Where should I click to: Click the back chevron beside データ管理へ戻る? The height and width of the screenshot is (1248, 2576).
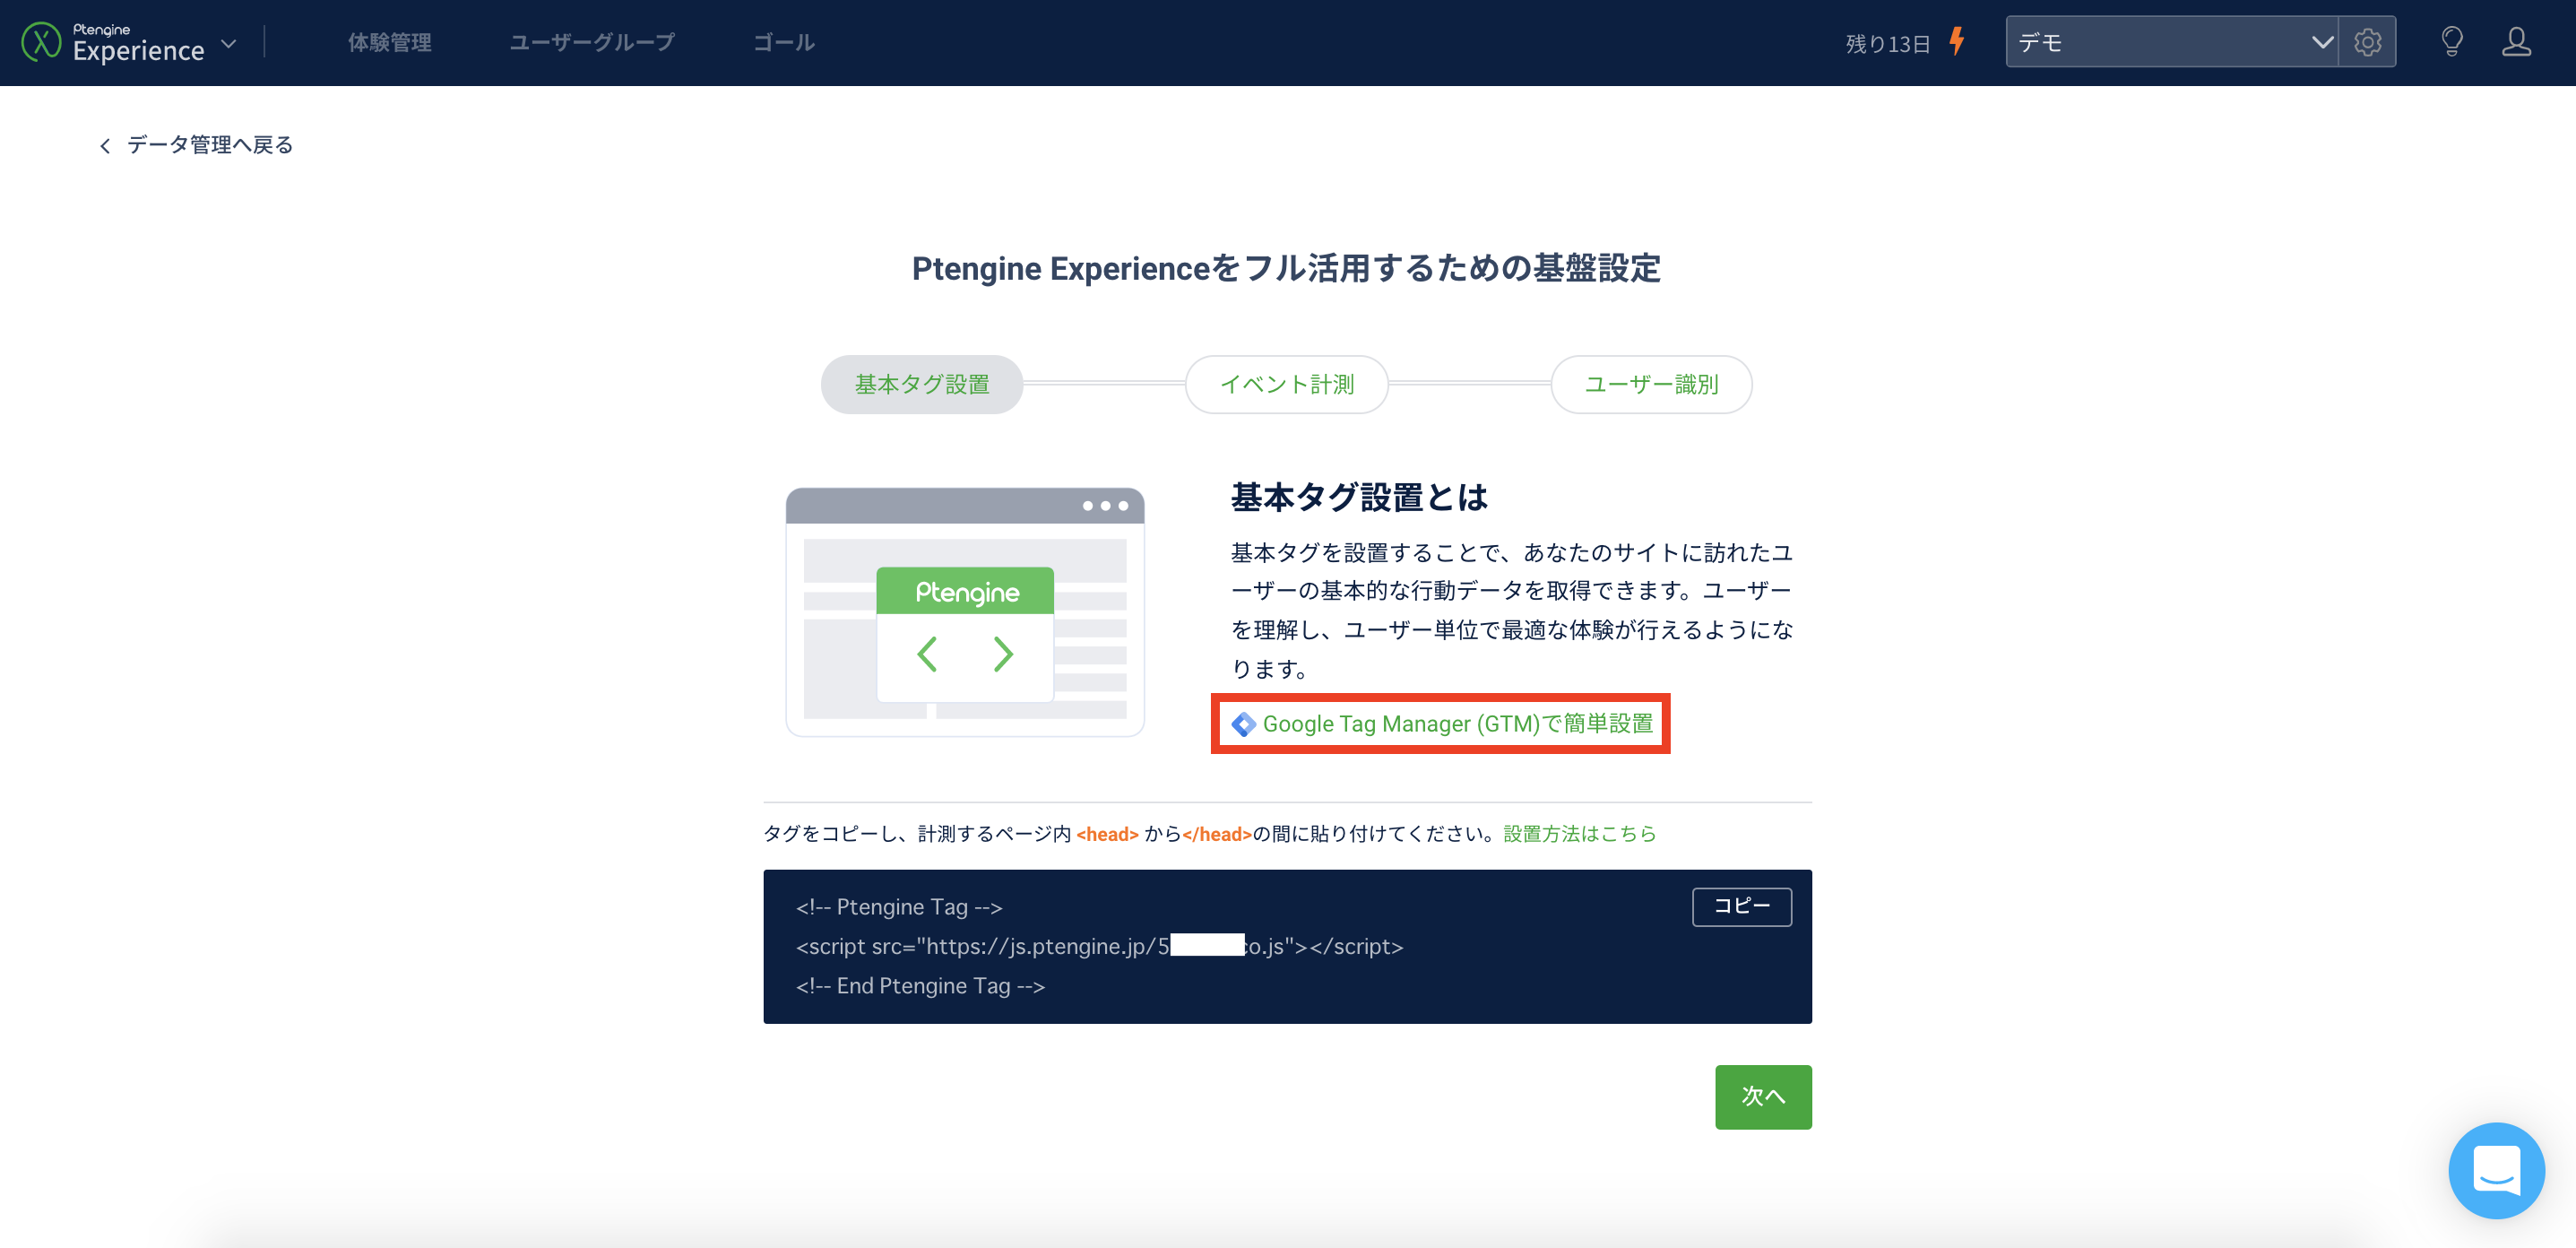[x=105, y=146]
